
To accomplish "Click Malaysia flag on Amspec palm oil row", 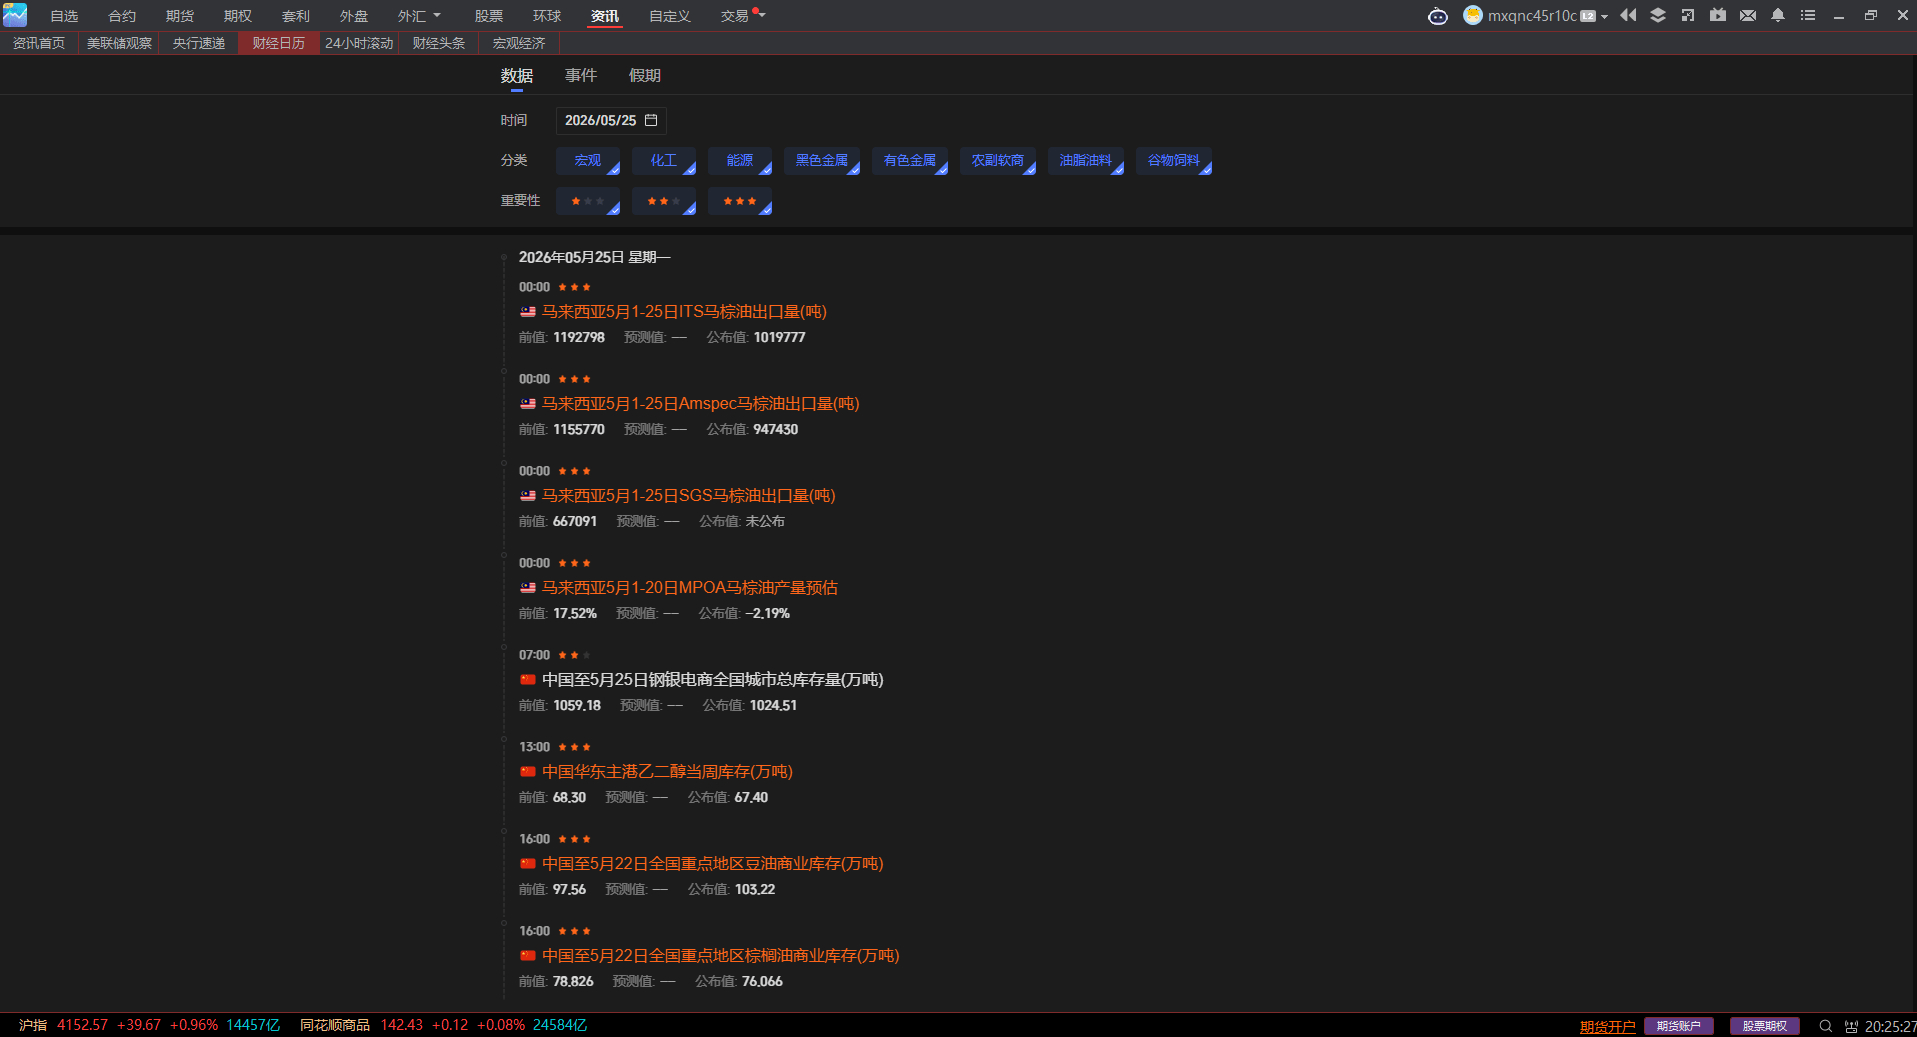I will point(528,404).
